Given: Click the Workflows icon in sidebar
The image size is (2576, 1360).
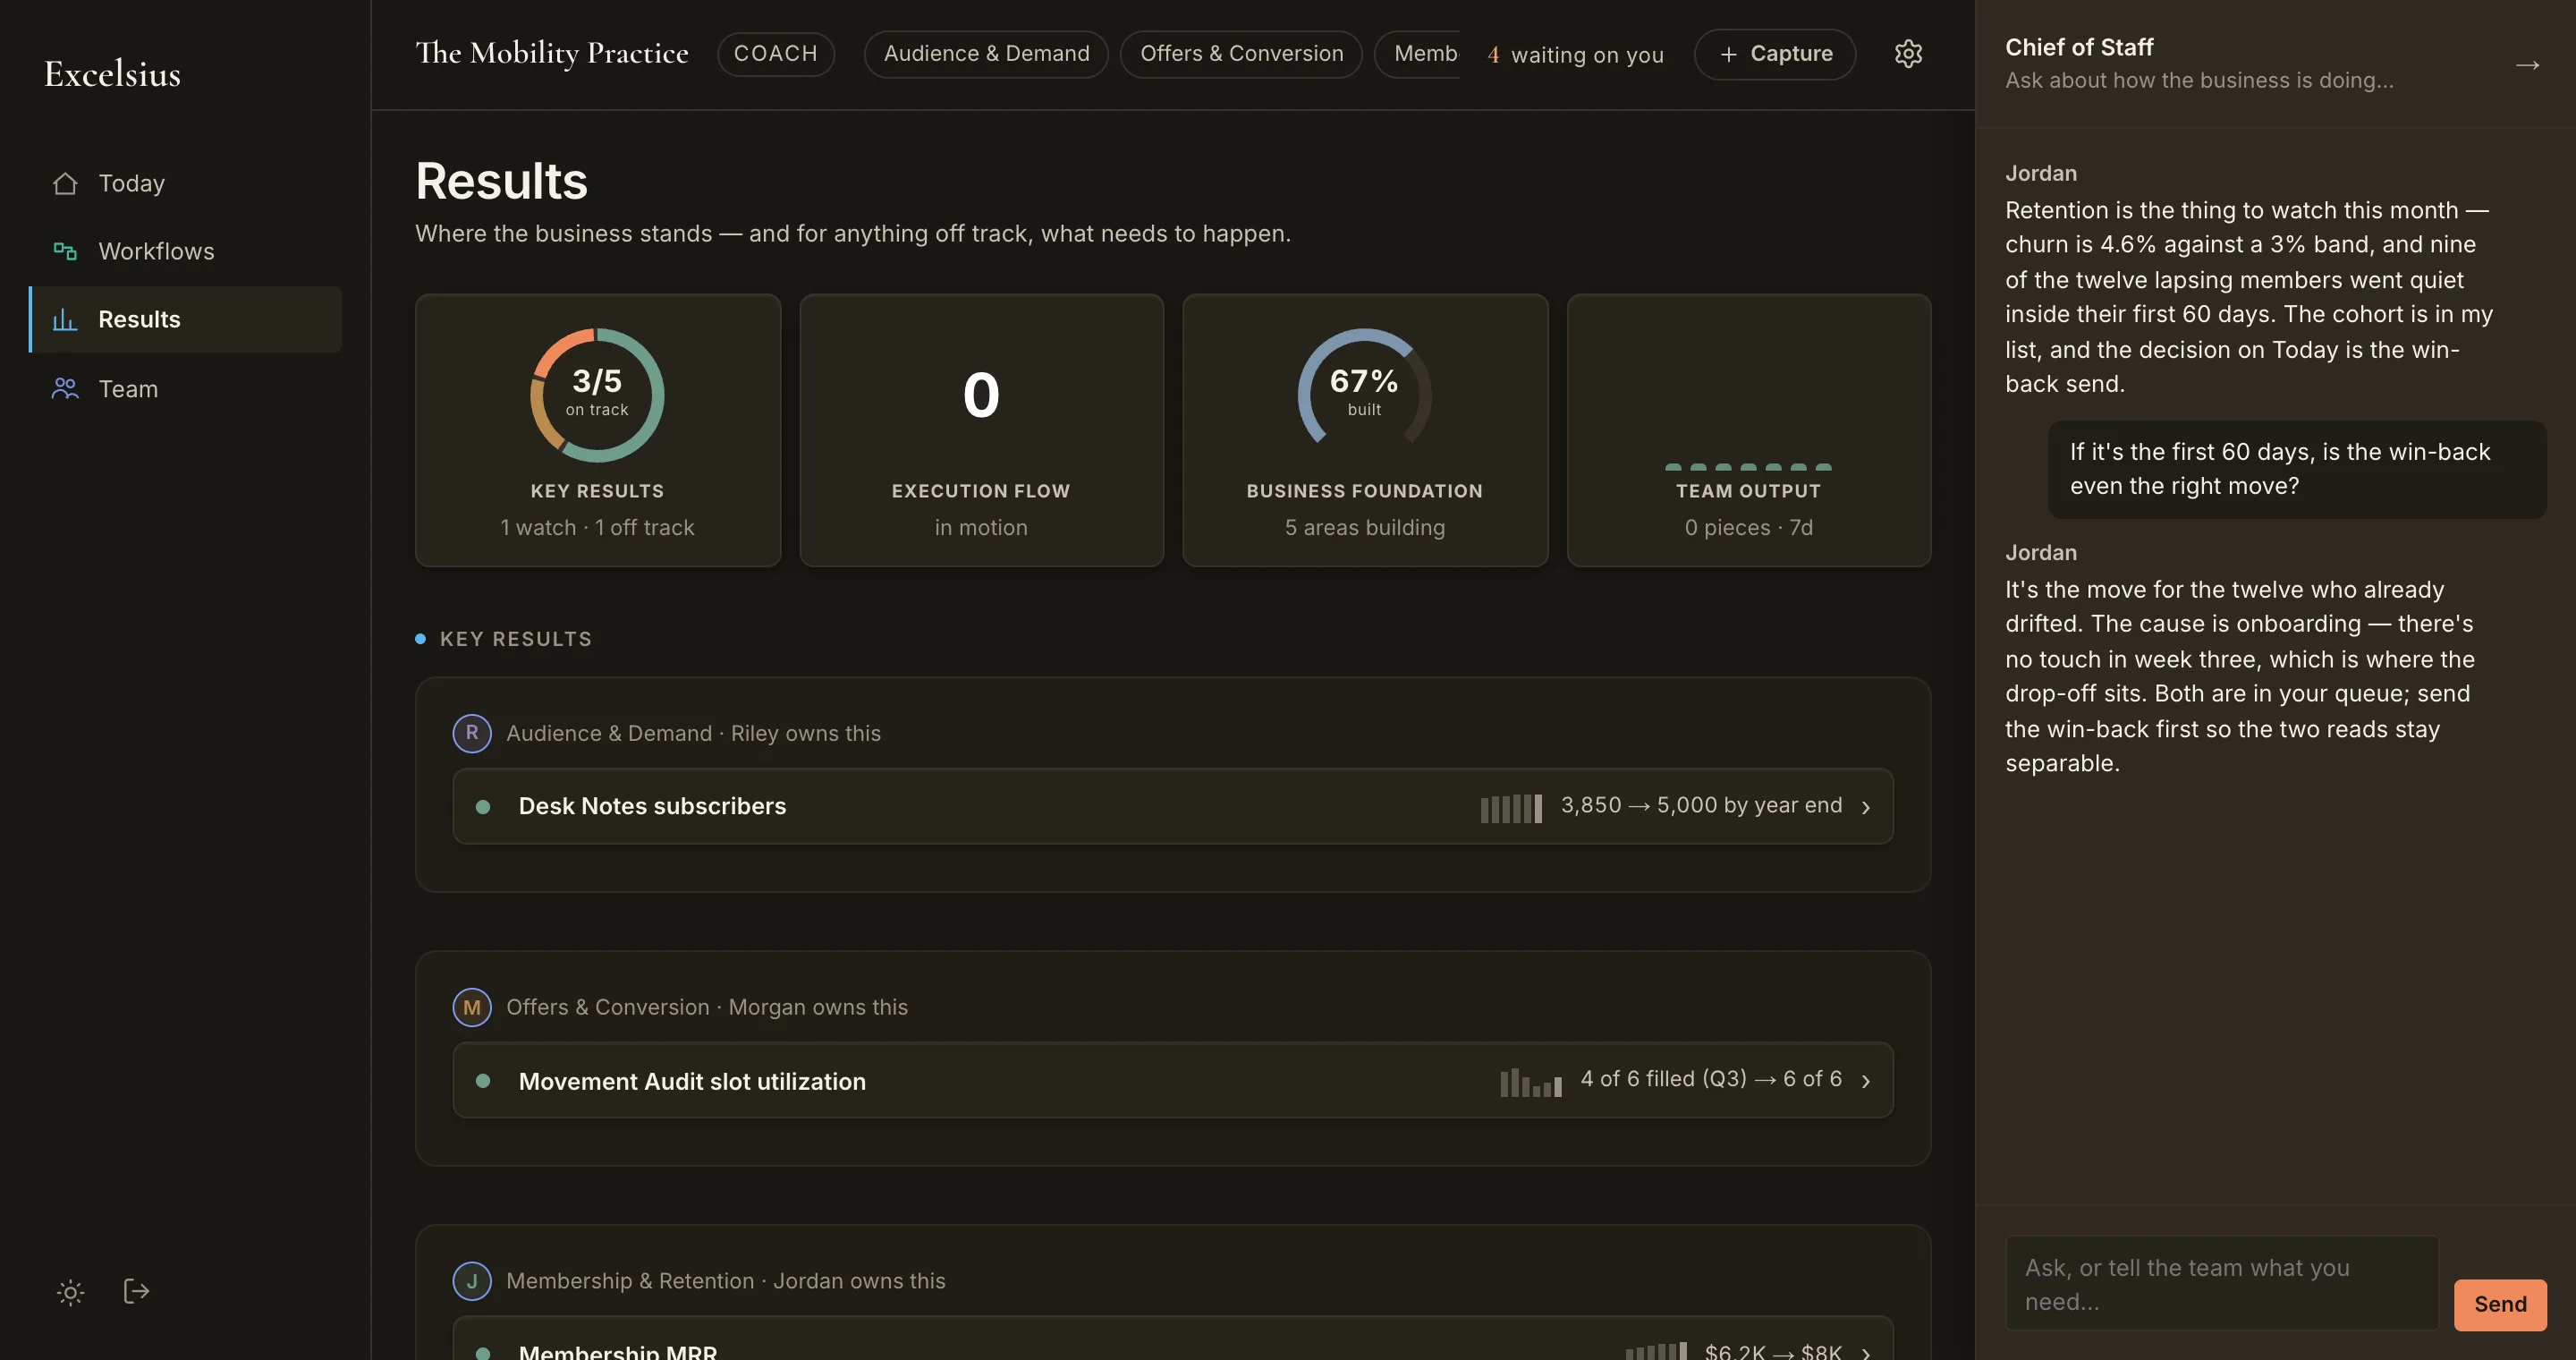Looking at the screenshot, I should point(65,251).
